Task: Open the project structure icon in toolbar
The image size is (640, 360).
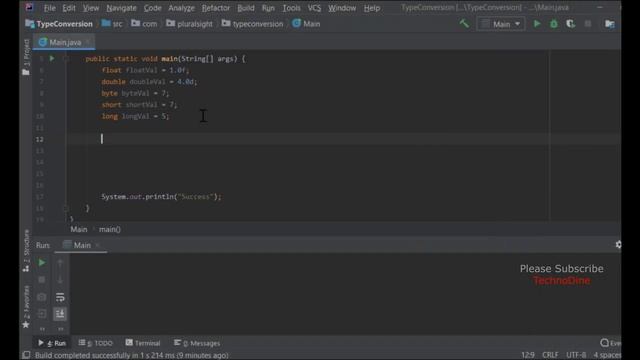Action: point(610,24)
